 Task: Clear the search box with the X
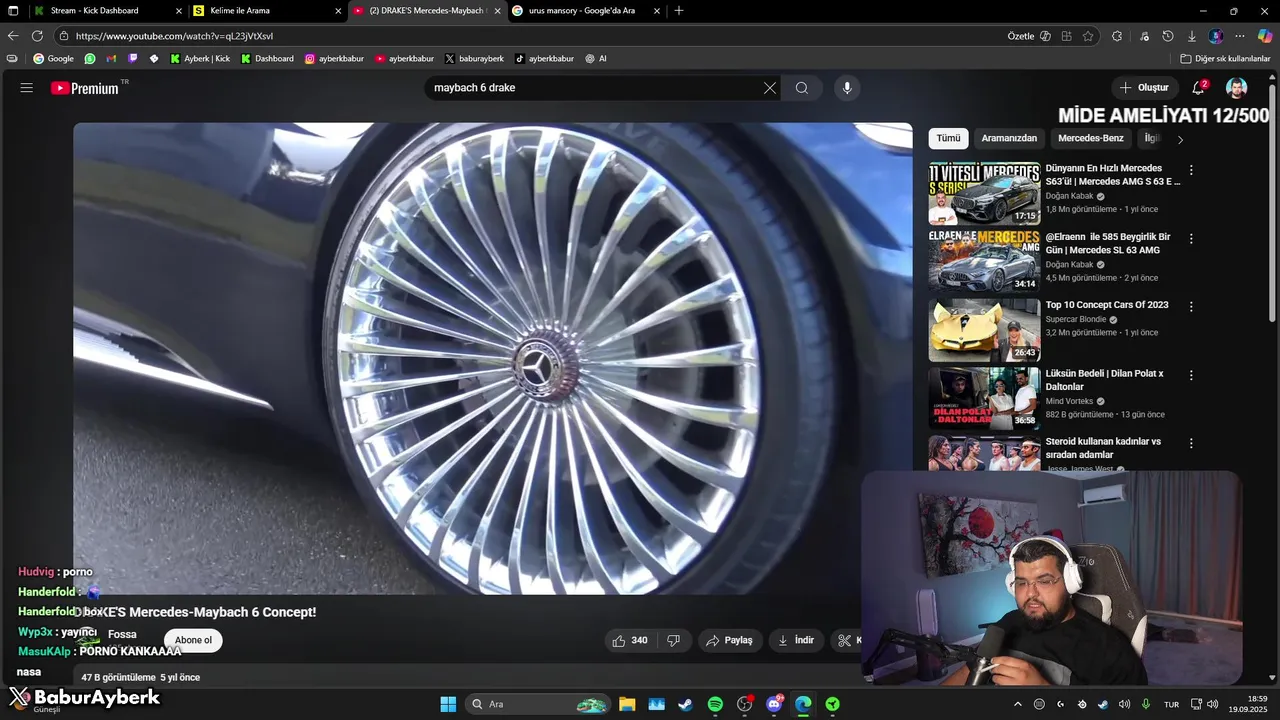click(770, 88)
